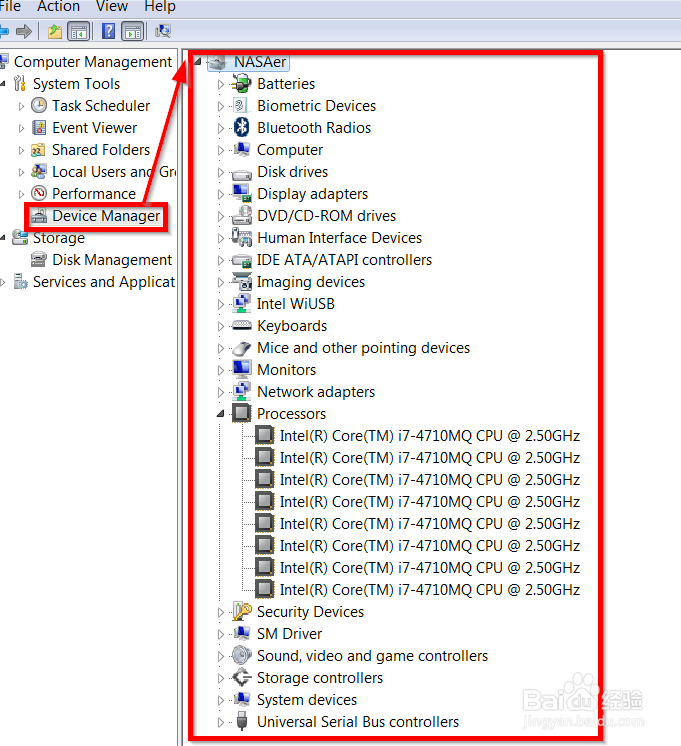Click the Device Manager icon in tree

point(39,216)
